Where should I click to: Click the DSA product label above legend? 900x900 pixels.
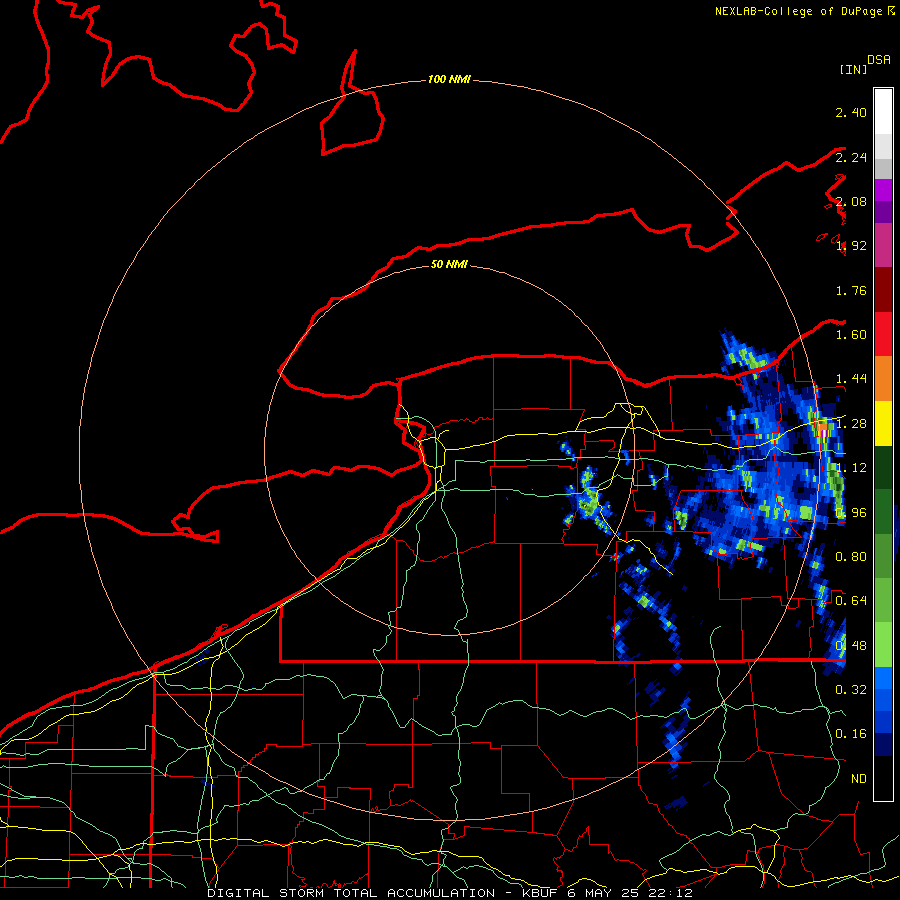(x=879, y=60)
